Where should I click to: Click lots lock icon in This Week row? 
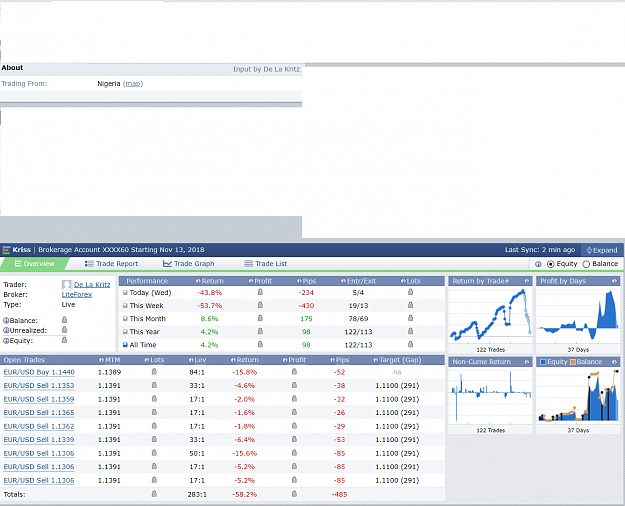tap(411, 305)
